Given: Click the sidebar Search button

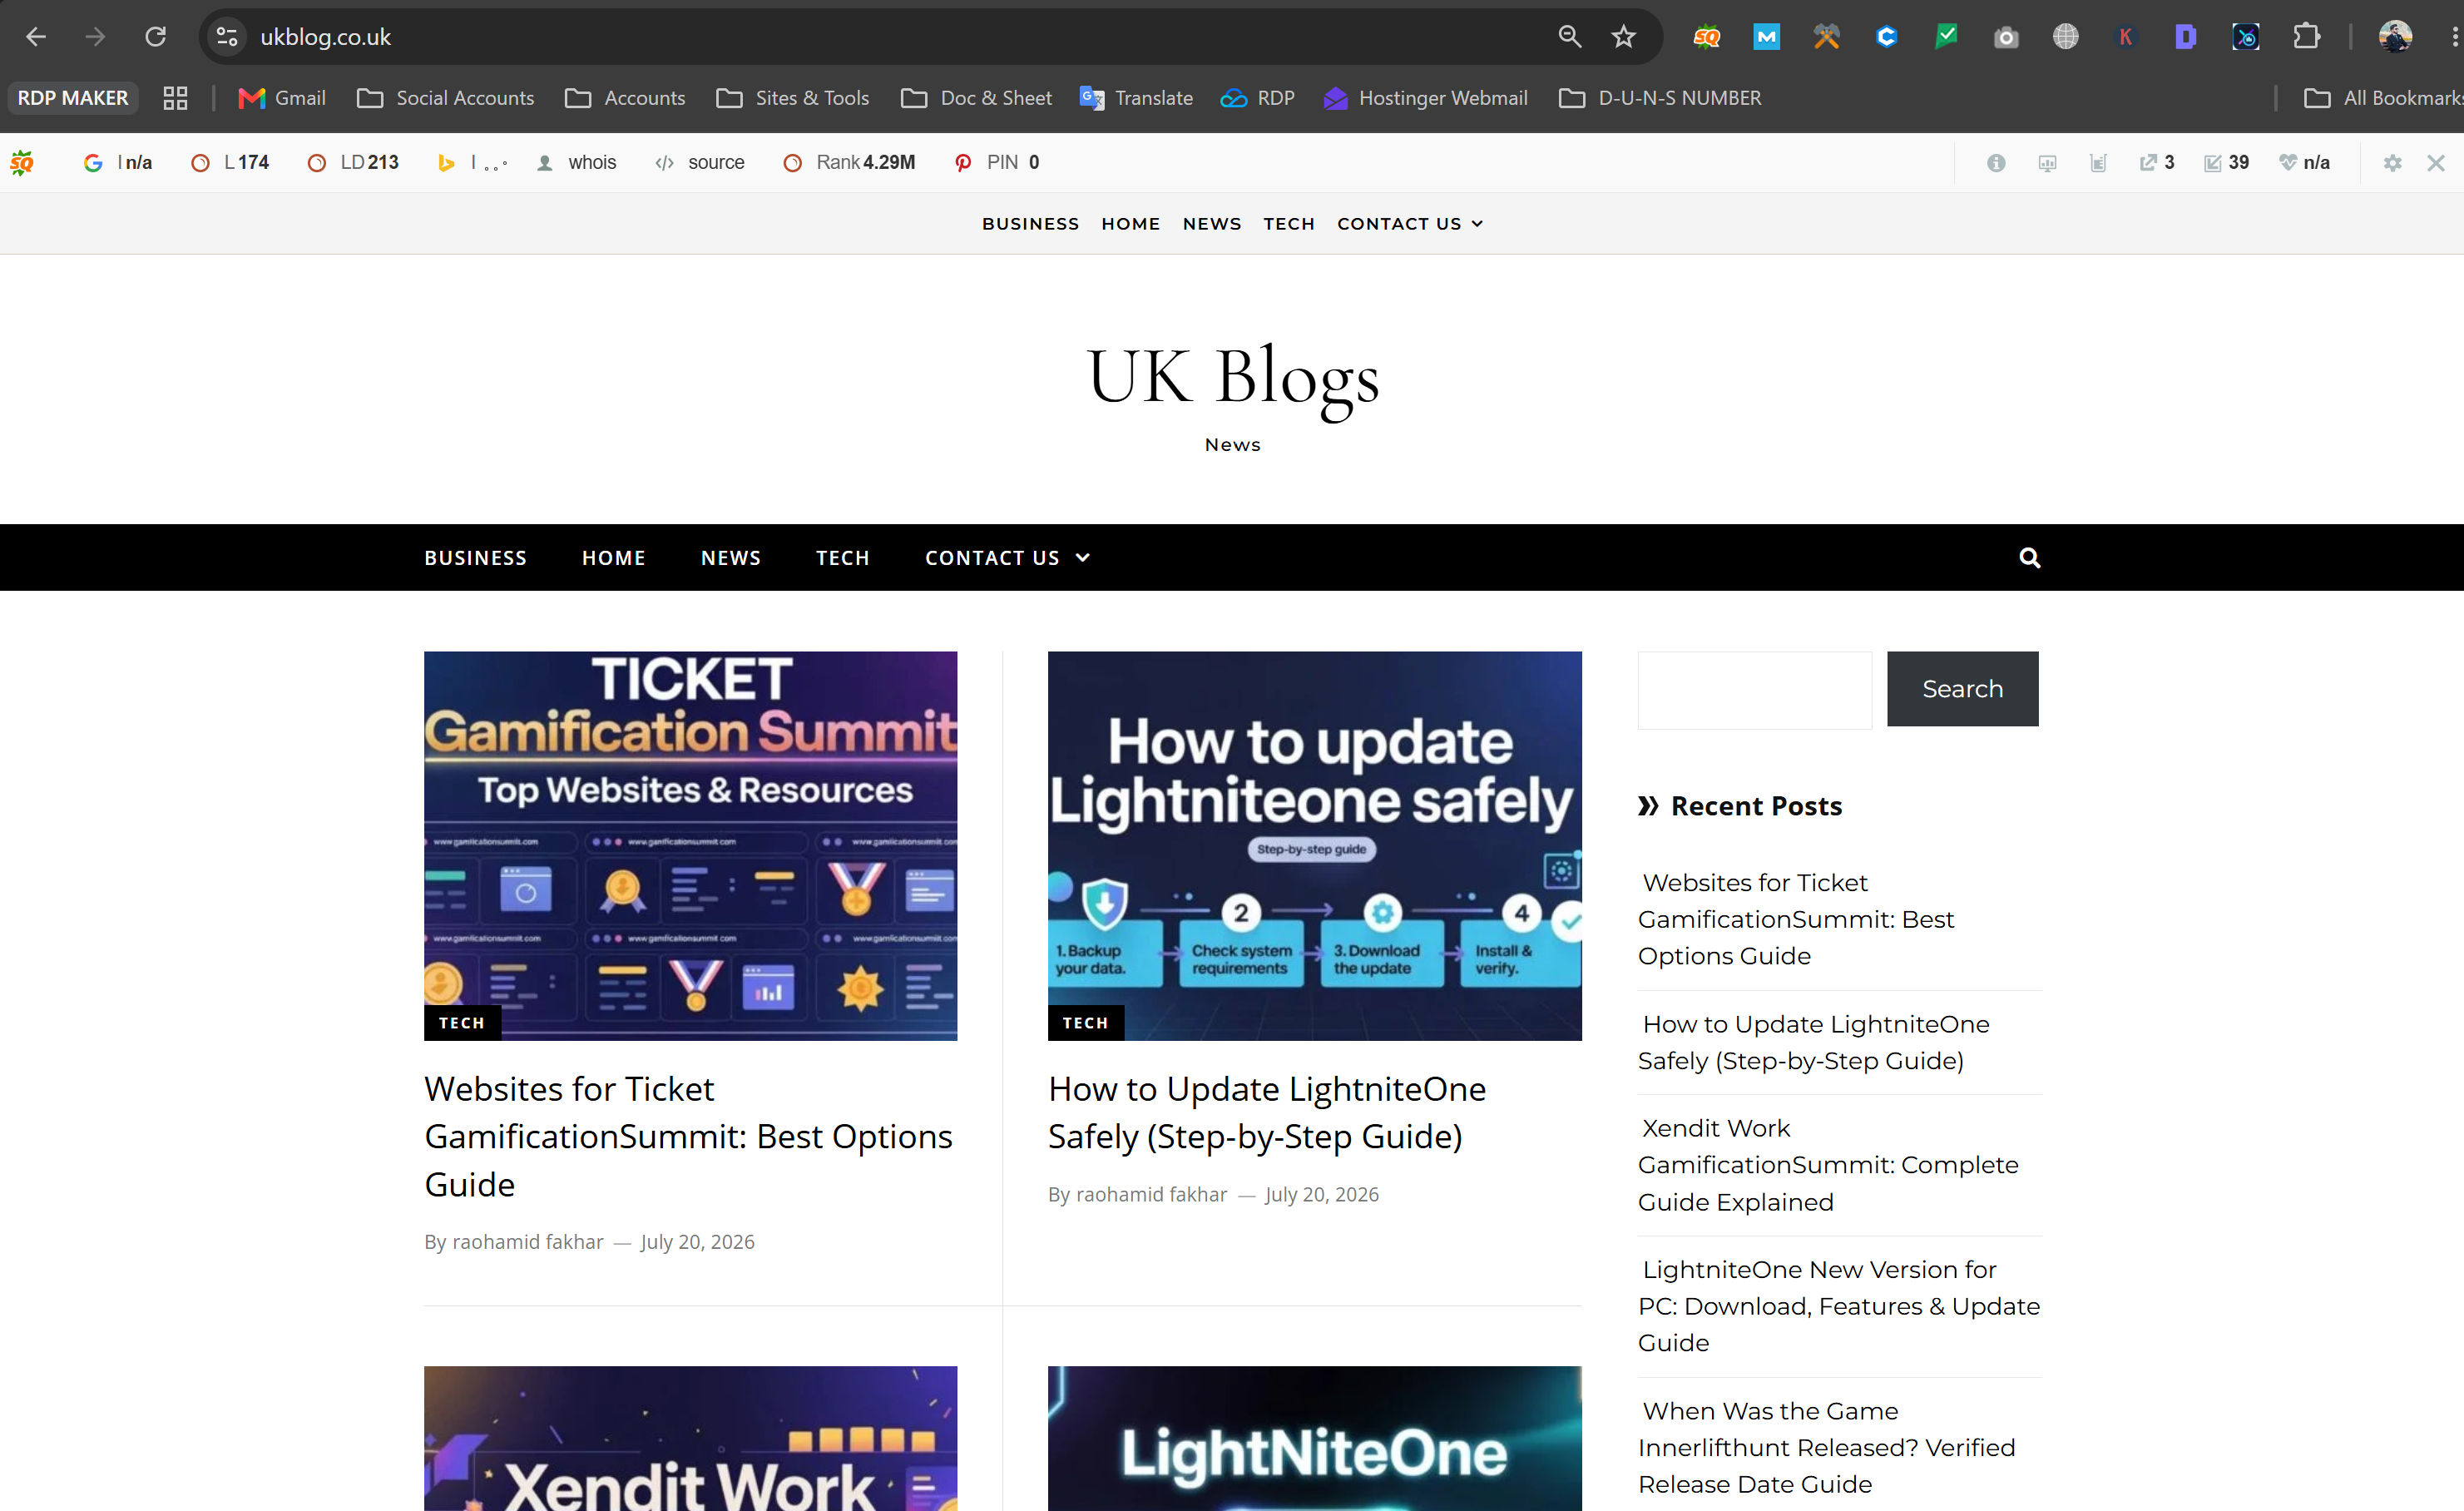Looking at the screenshot, I should [1962, 689].
